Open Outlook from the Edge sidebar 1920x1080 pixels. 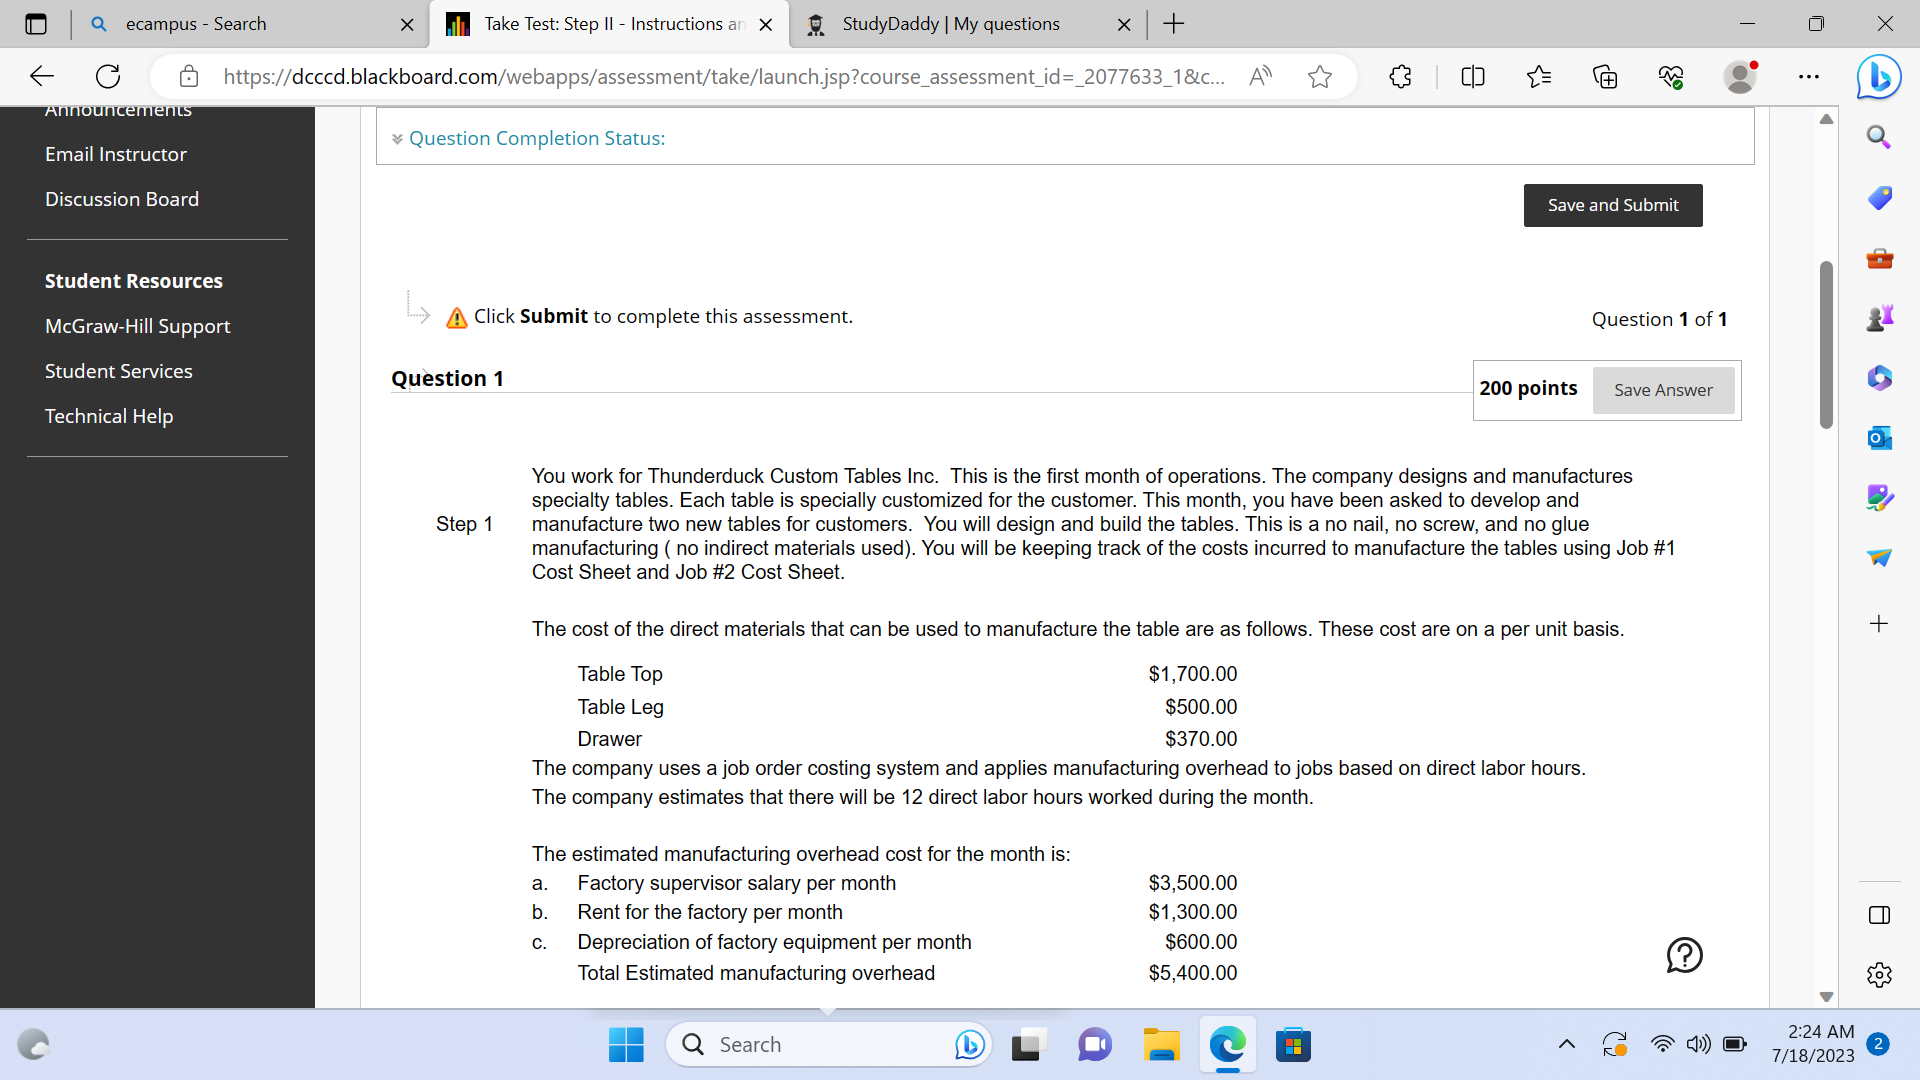click(1879, 438)
